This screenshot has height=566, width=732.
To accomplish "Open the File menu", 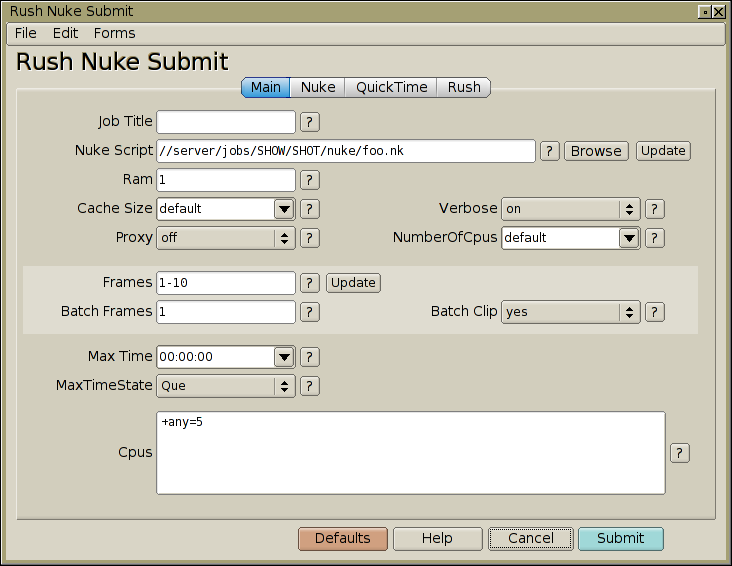I will [x=26, y=34].
